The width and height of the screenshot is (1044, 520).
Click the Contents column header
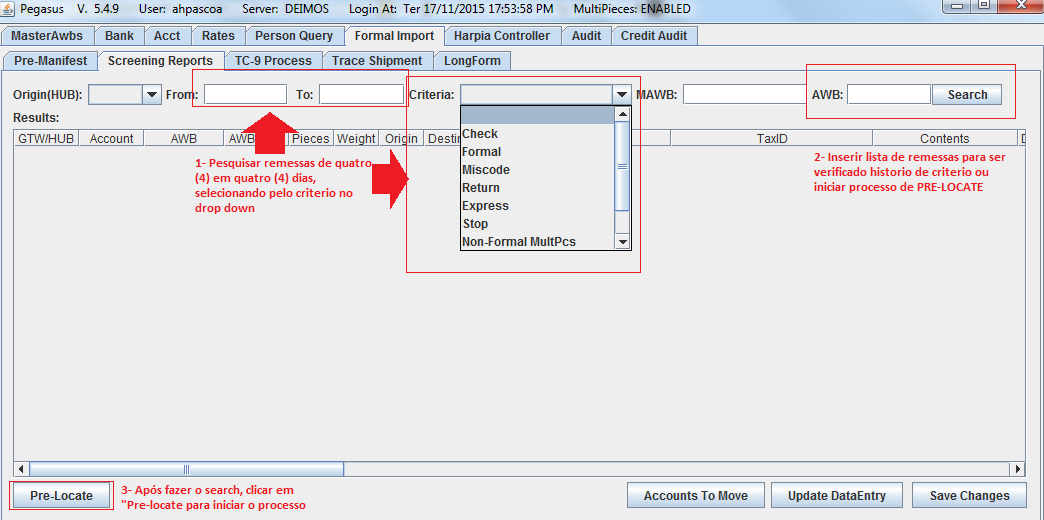945,138
